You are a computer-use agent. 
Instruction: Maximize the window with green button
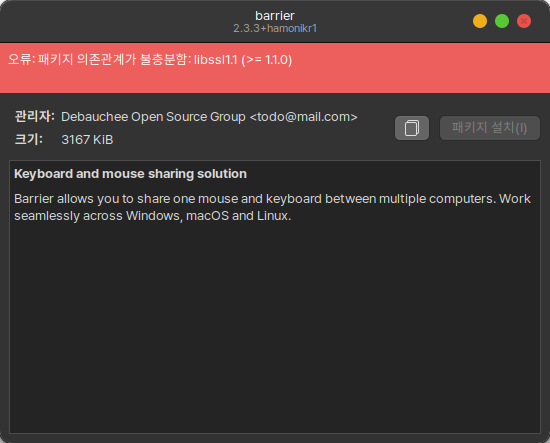pyautogui.click(x=502, y=21)
